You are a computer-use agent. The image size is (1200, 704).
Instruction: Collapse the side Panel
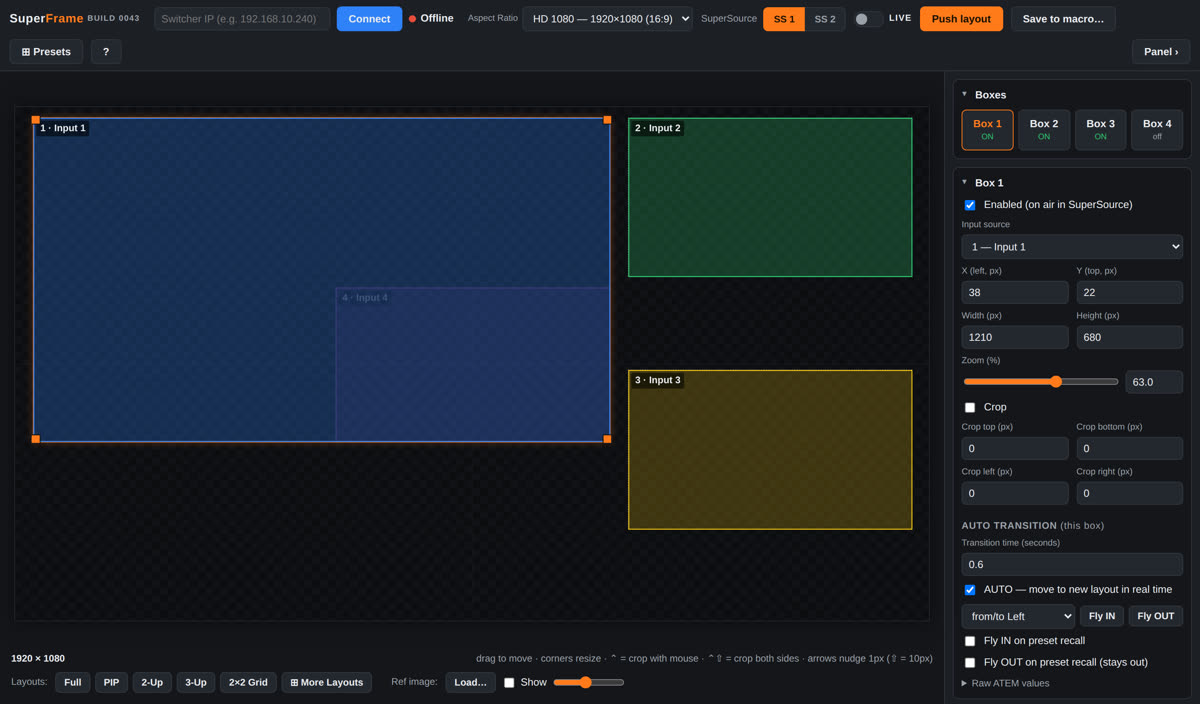[x=1161, y=52]
